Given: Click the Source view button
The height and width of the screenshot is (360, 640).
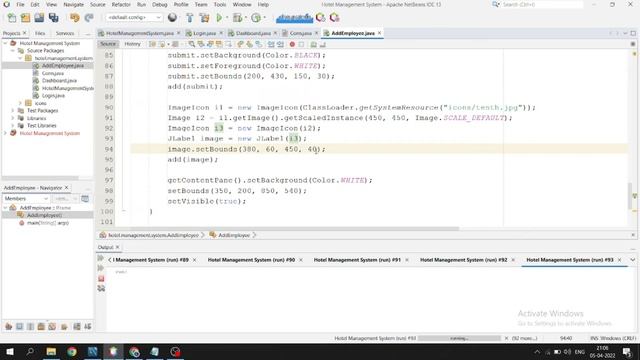Looking at the screenshot, I should click(x=108, y=44).
